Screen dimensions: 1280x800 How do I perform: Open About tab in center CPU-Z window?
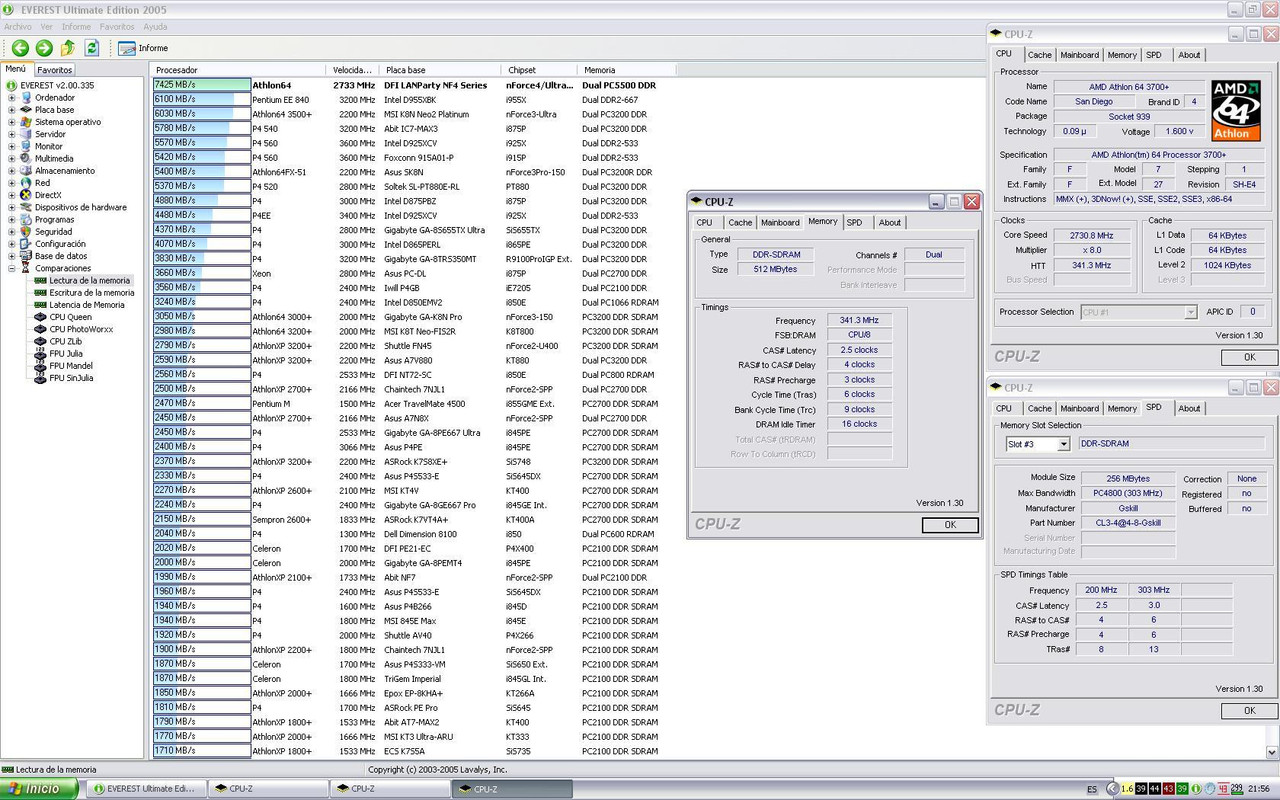(890, 222)
